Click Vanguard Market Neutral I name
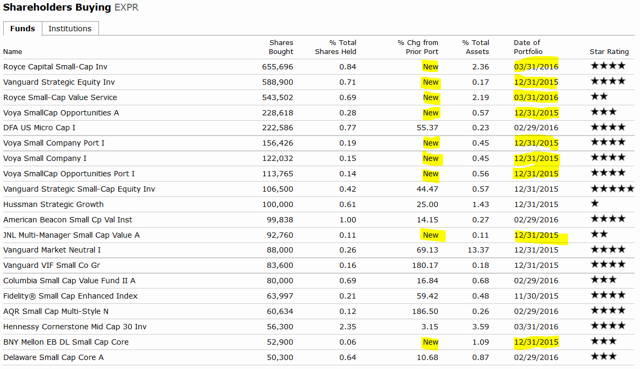The width and height of the screenshot is (640, 369). 52,250
